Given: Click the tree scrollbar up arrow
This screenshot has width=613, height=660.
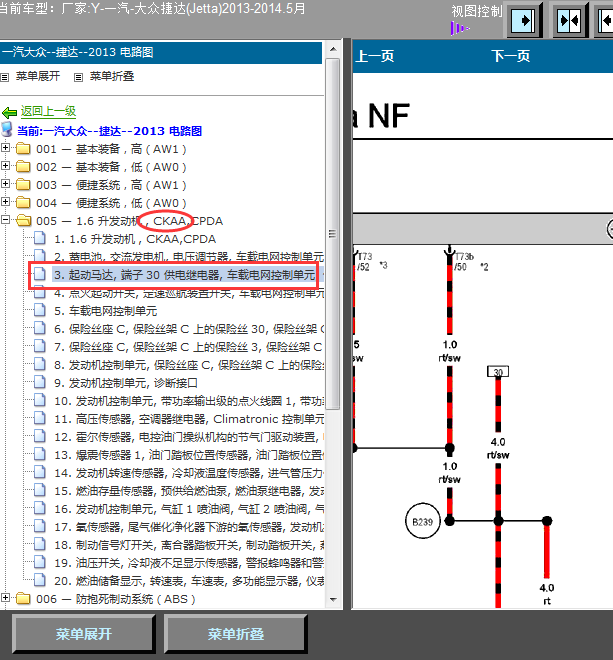Looking at the screenshot, I should (x=333, y=49).
